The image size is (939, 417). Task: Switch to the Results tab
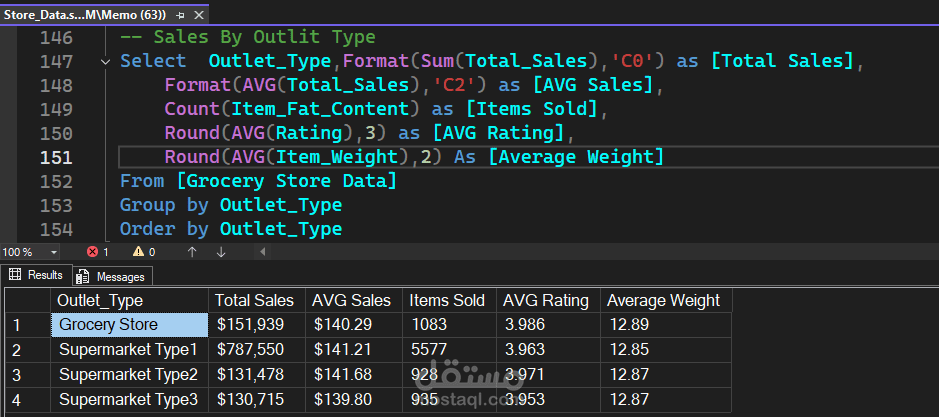[x=36, y=275]
